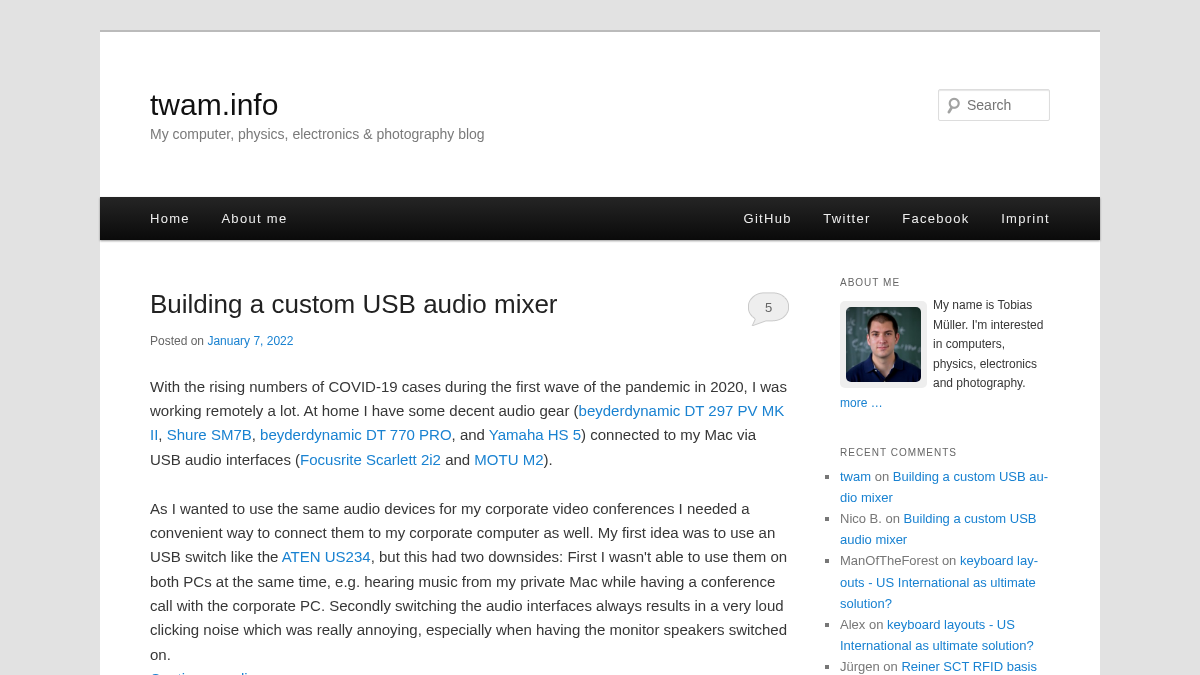Click Tobias Müller's profile photo
This screenshot has width=1200, height=675.
(883, 344)
